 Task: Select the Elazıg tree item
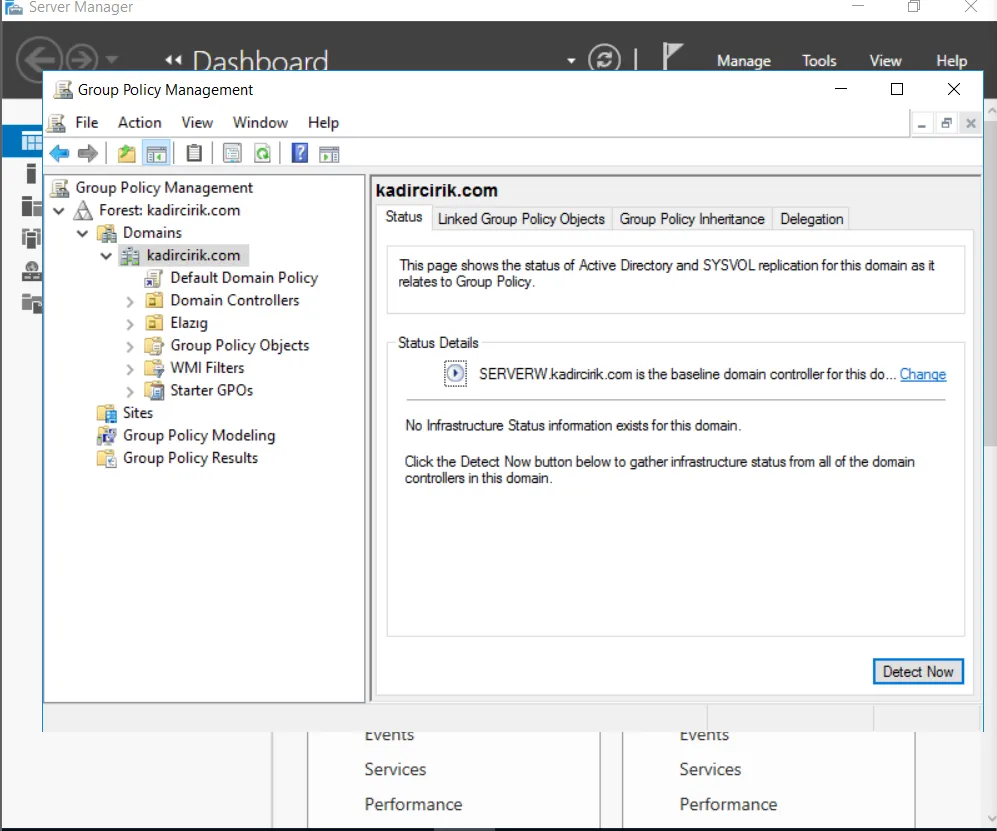[189, 323]
